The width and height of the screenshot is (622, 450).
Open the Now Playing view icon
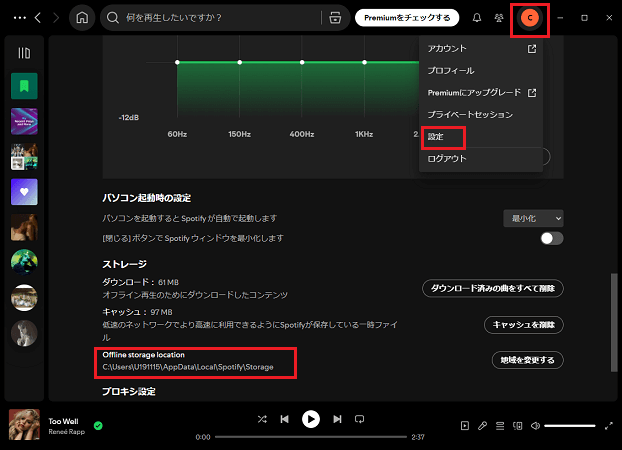(x=465, y=426)
